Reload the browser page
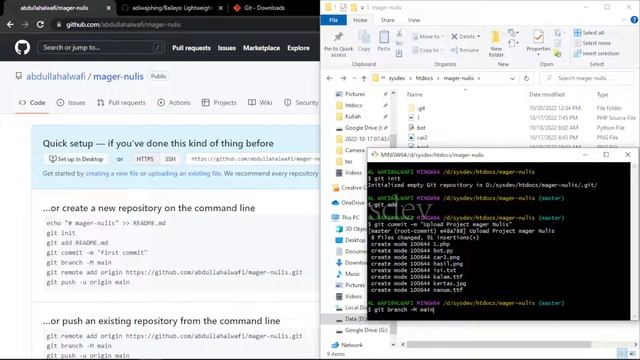640x360 pixels. (40, 24)
